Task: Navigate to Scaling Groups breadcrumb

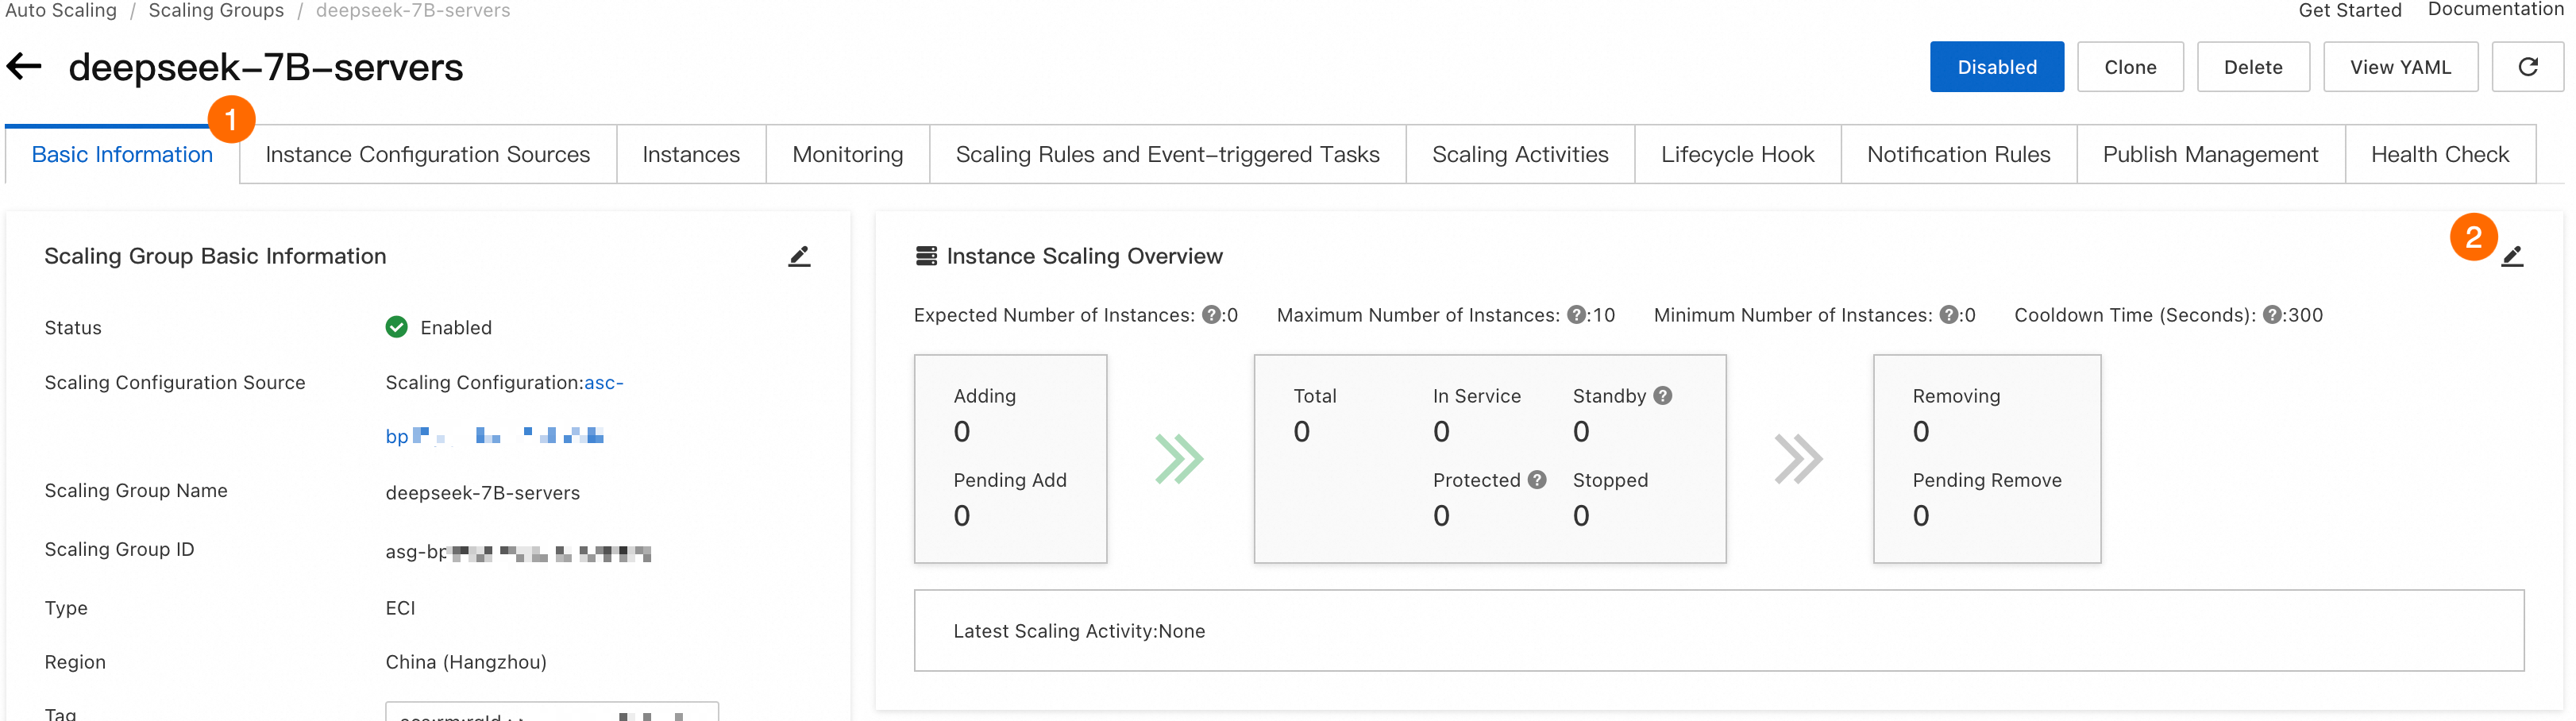Action: [216, 11]
